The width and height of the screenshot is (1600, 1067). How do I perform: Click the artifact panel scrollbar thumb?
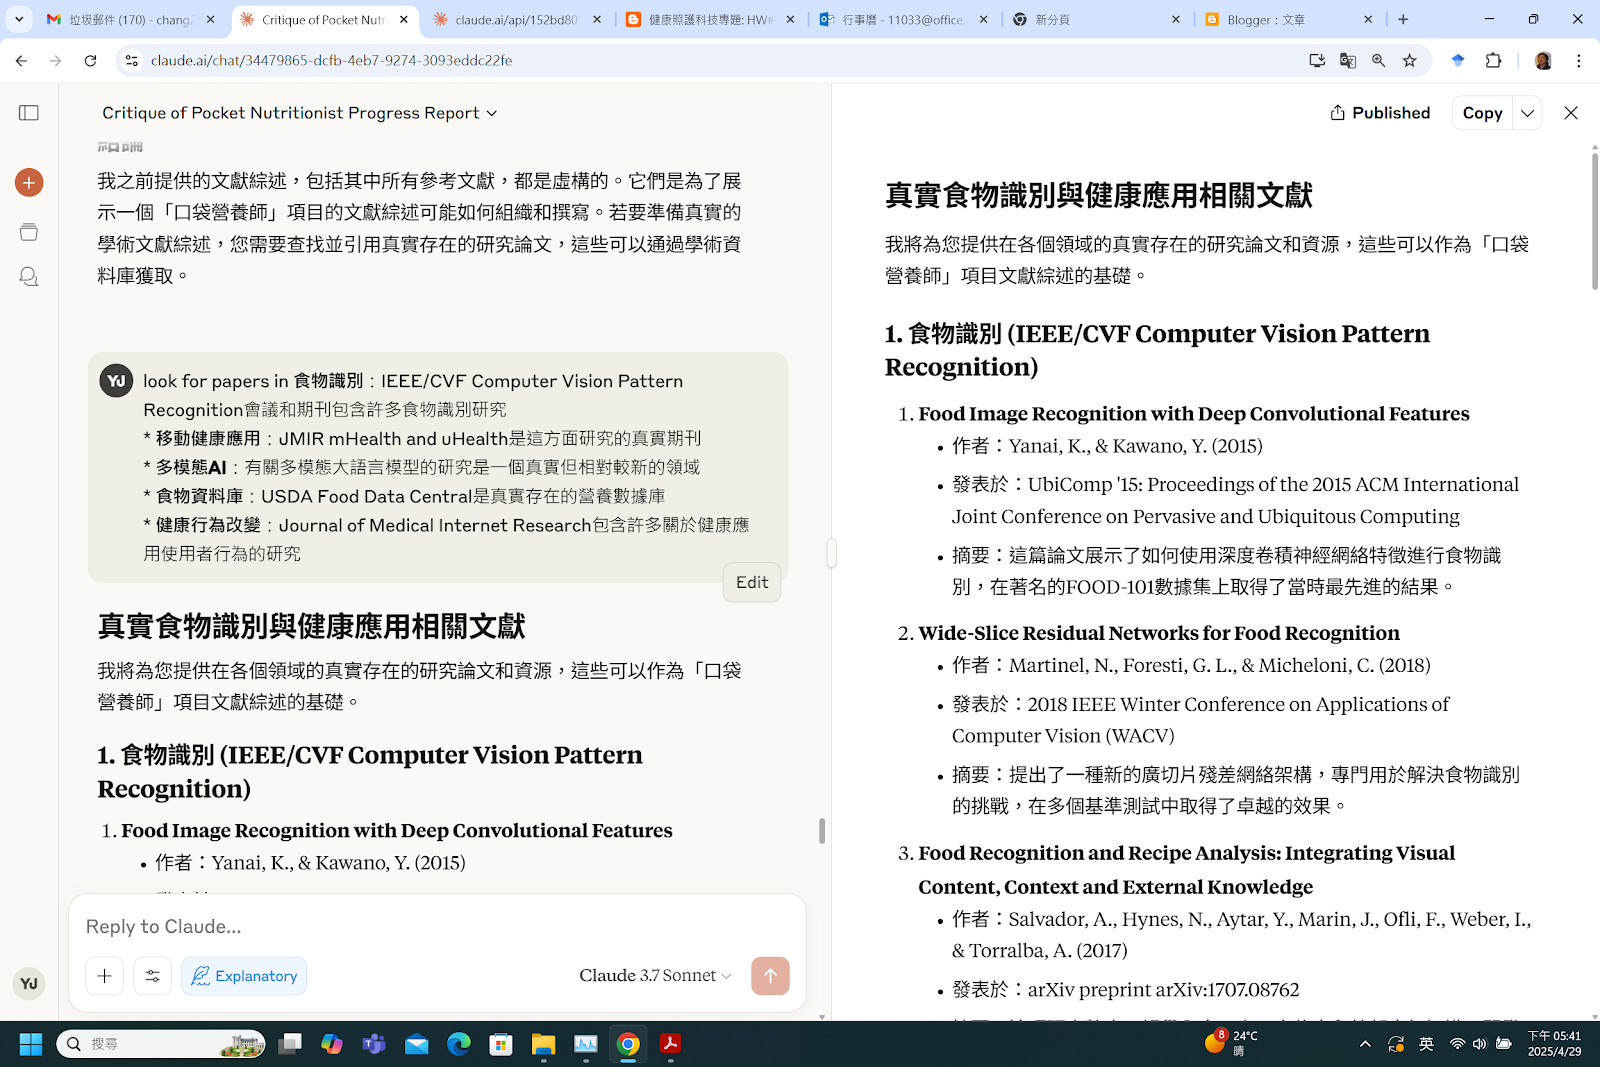tap(1595, 221)
